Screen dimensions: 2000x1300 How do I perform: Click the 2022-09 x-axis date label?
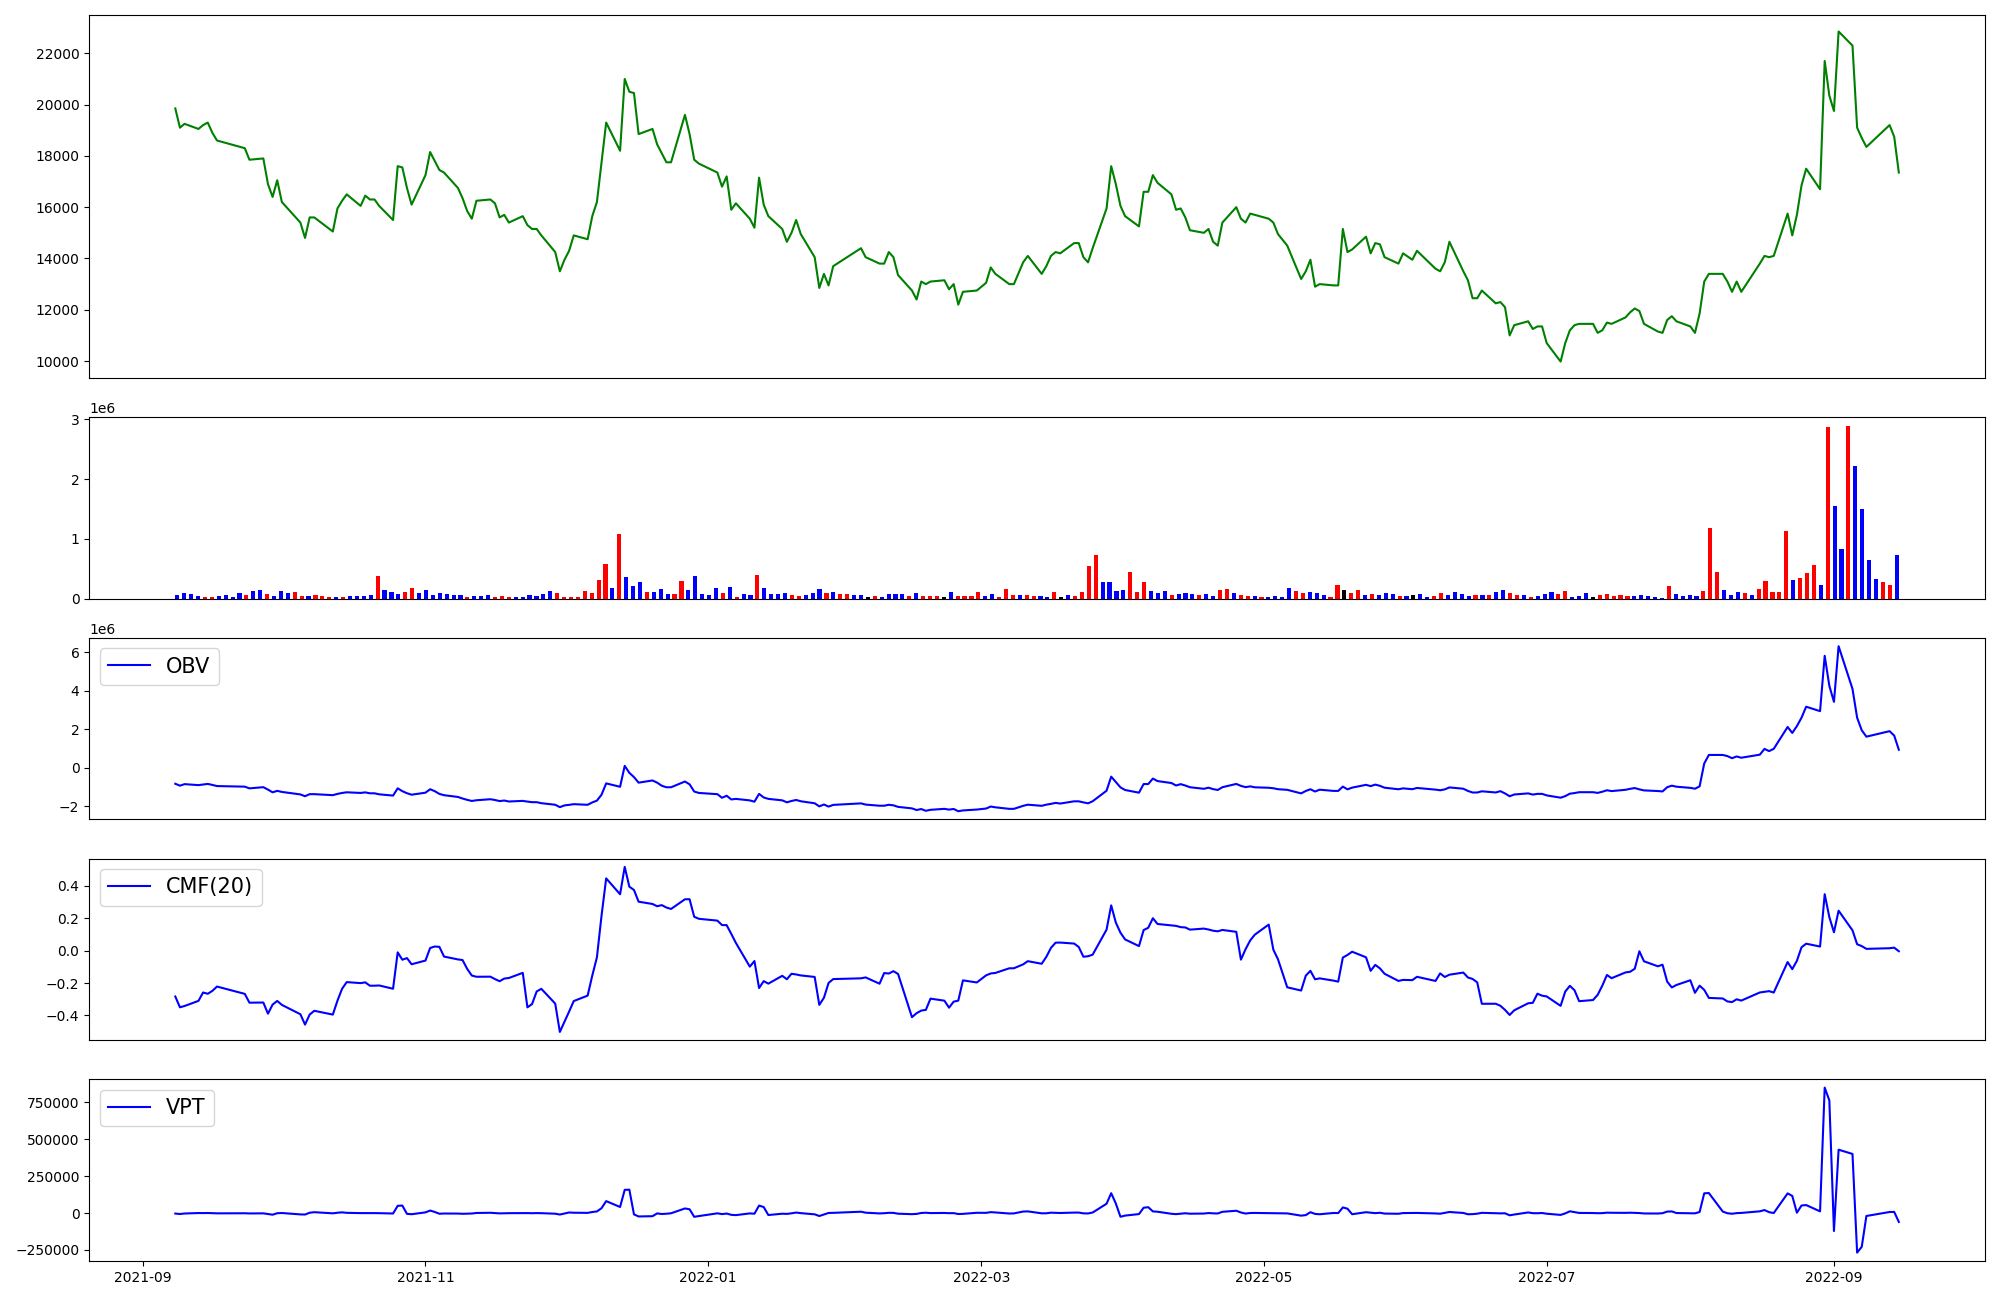point(1834,1276)
